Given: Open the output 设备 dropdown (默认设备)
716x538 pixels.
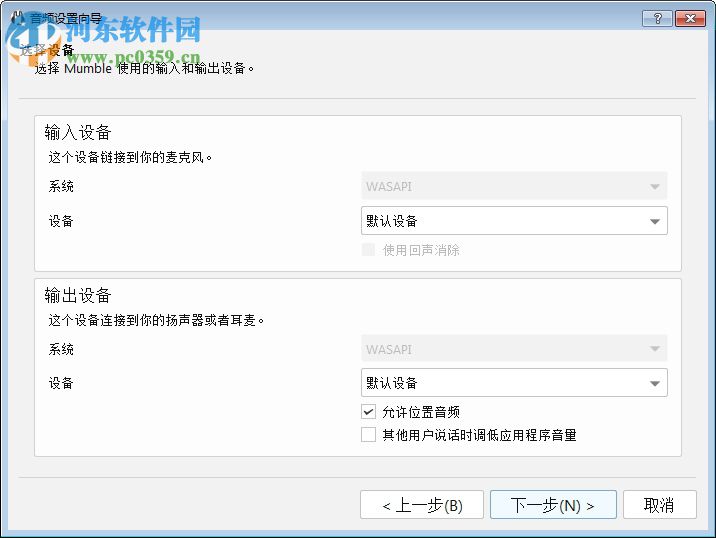Looking at the screenshot, I should (514, 383).
